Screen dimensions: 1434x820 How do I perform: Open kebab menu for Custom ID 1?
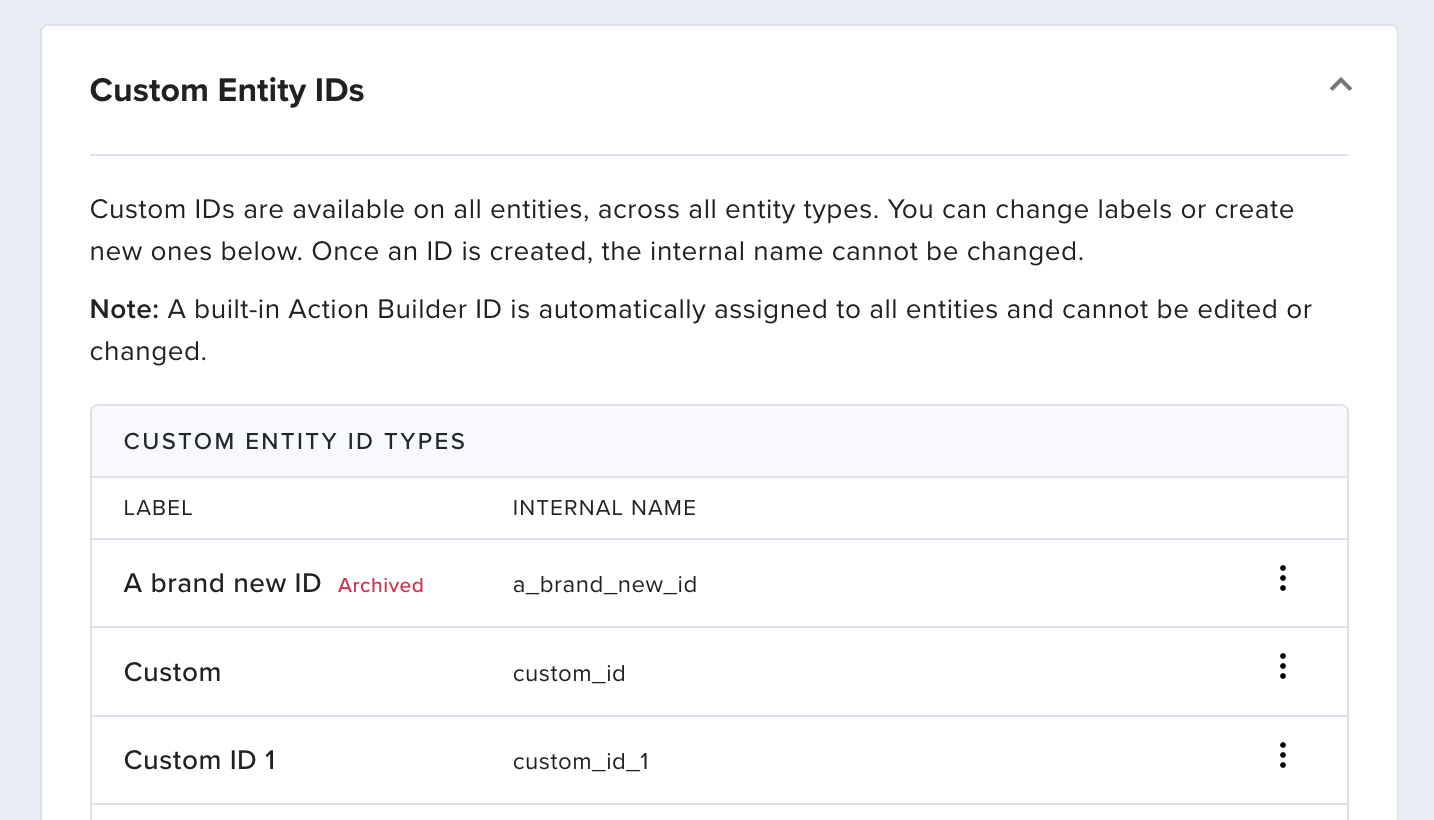tap(1282, 755)
